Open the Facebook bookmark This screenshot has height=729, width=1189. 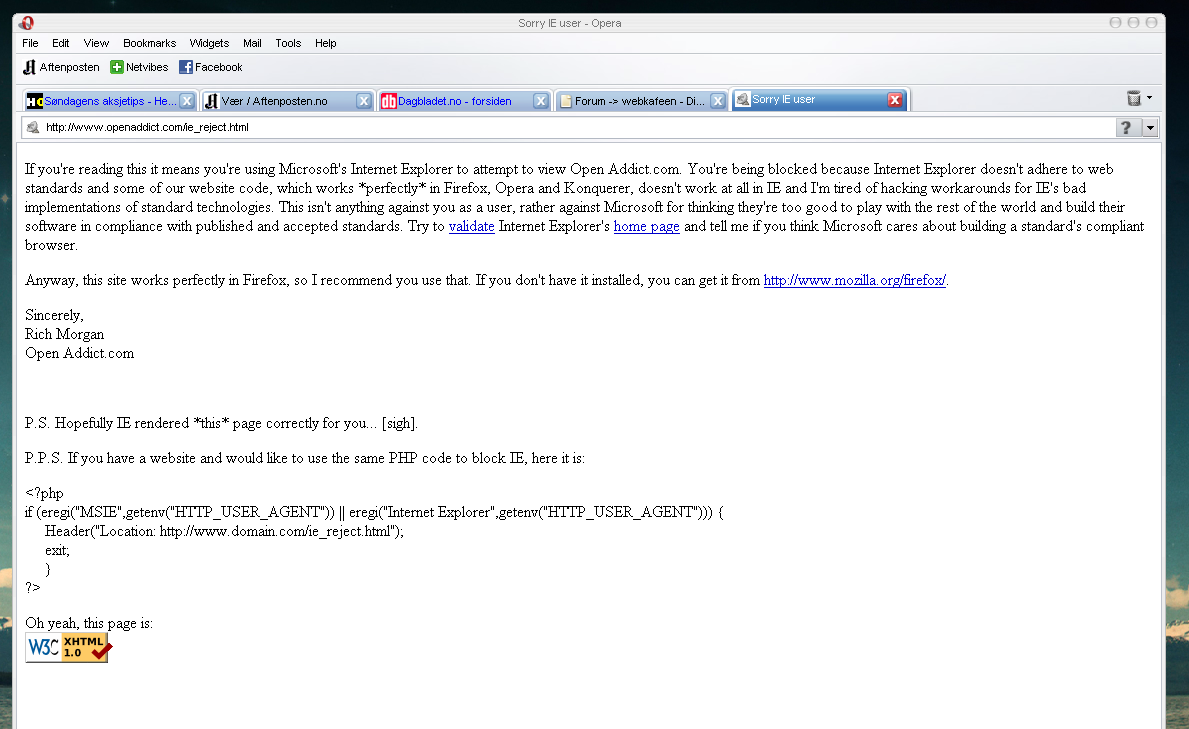click(210, 68)
